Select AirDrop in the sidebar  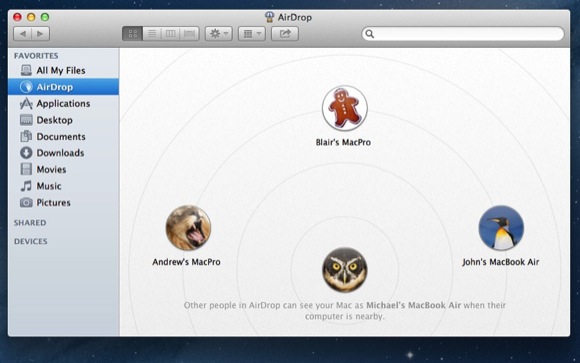[63, 87]
